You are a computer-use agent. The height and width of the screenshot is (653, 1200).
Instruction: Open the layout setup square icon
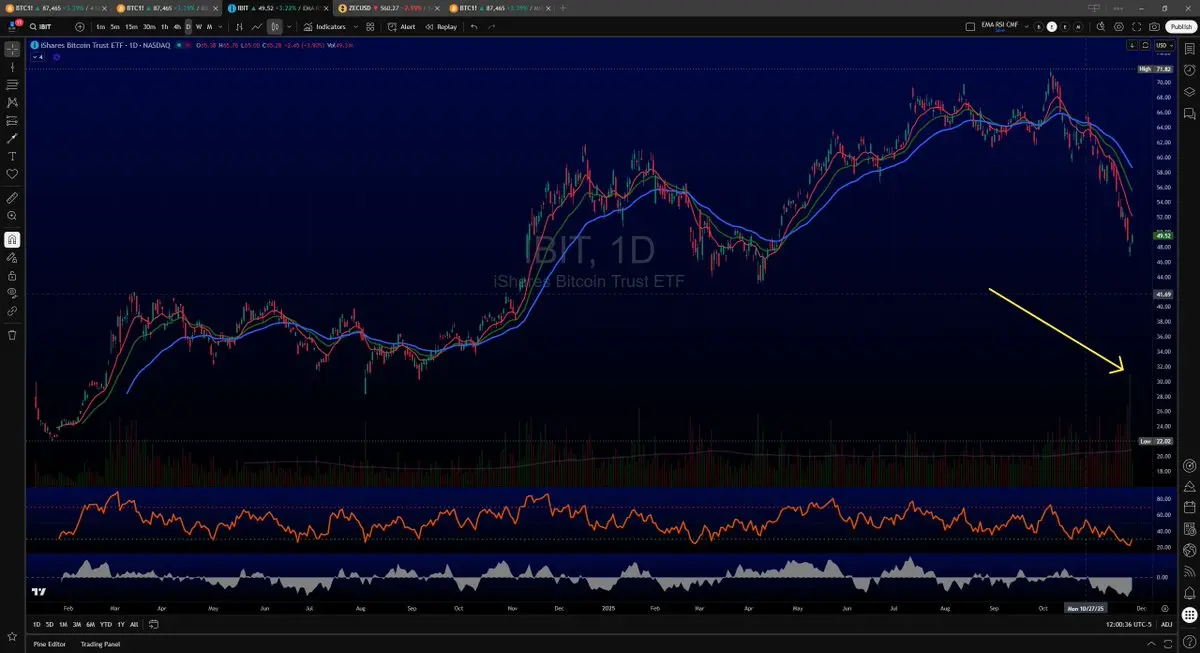970,27
